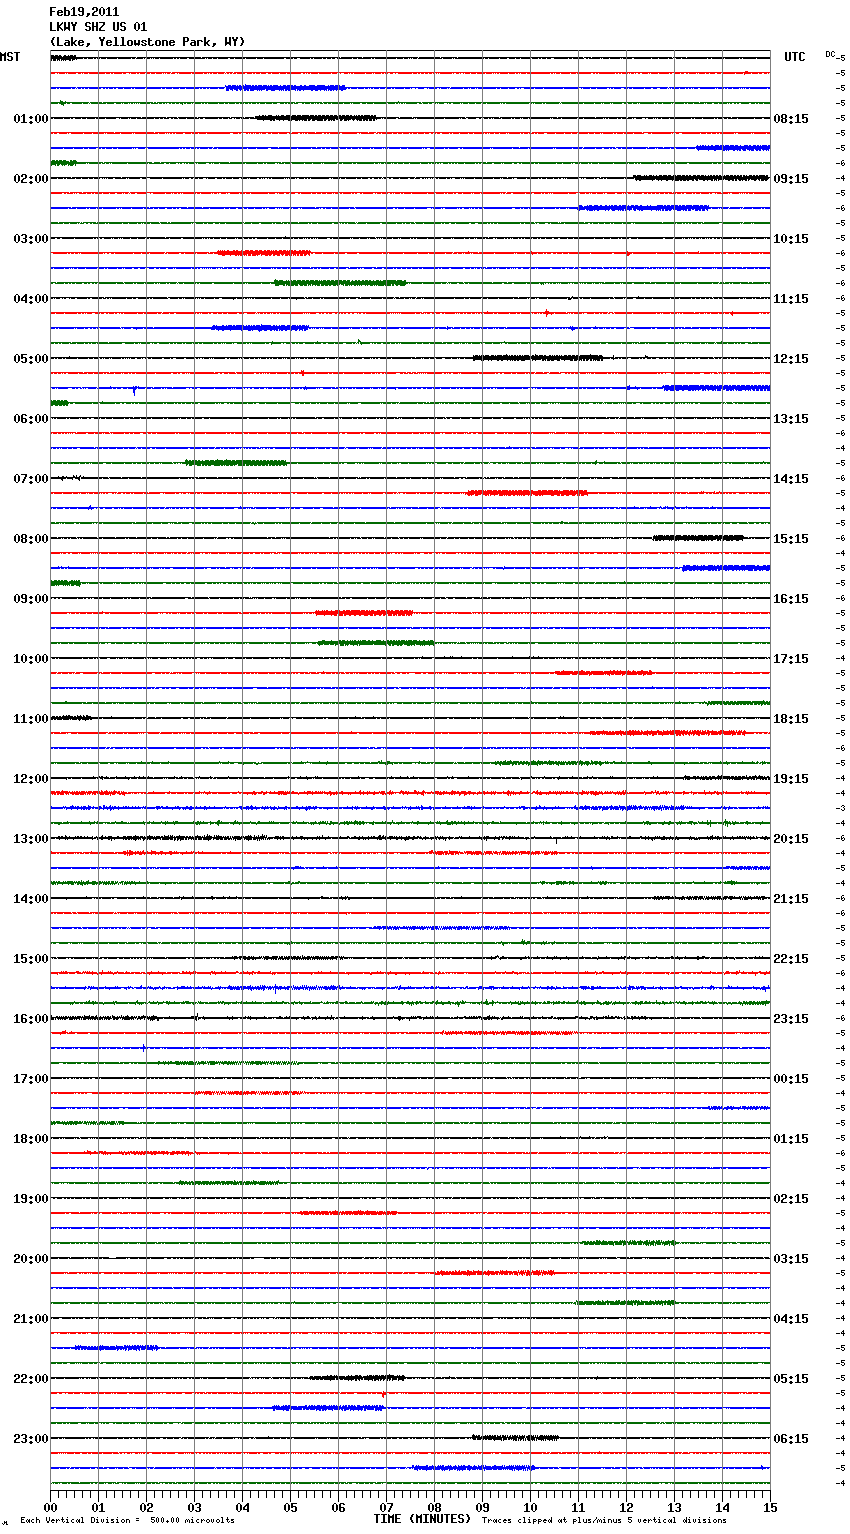Click the 'Traces clipped at plus/minus 5 vertical divisions' note
The width and height of the screenshot is (850, 1534).
pyautogui.click(x=604, y=1520)
